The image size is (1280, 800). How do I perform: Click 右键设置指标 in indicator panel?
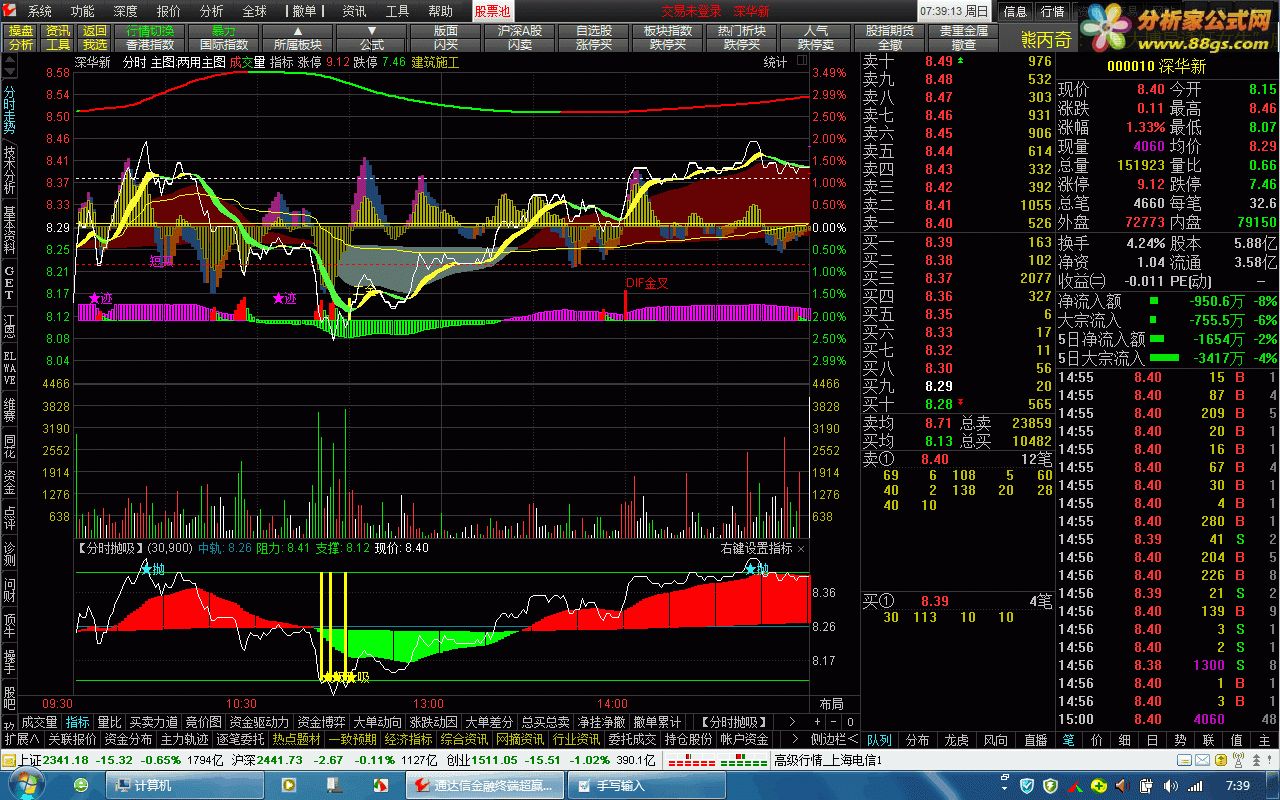(756, 549)
